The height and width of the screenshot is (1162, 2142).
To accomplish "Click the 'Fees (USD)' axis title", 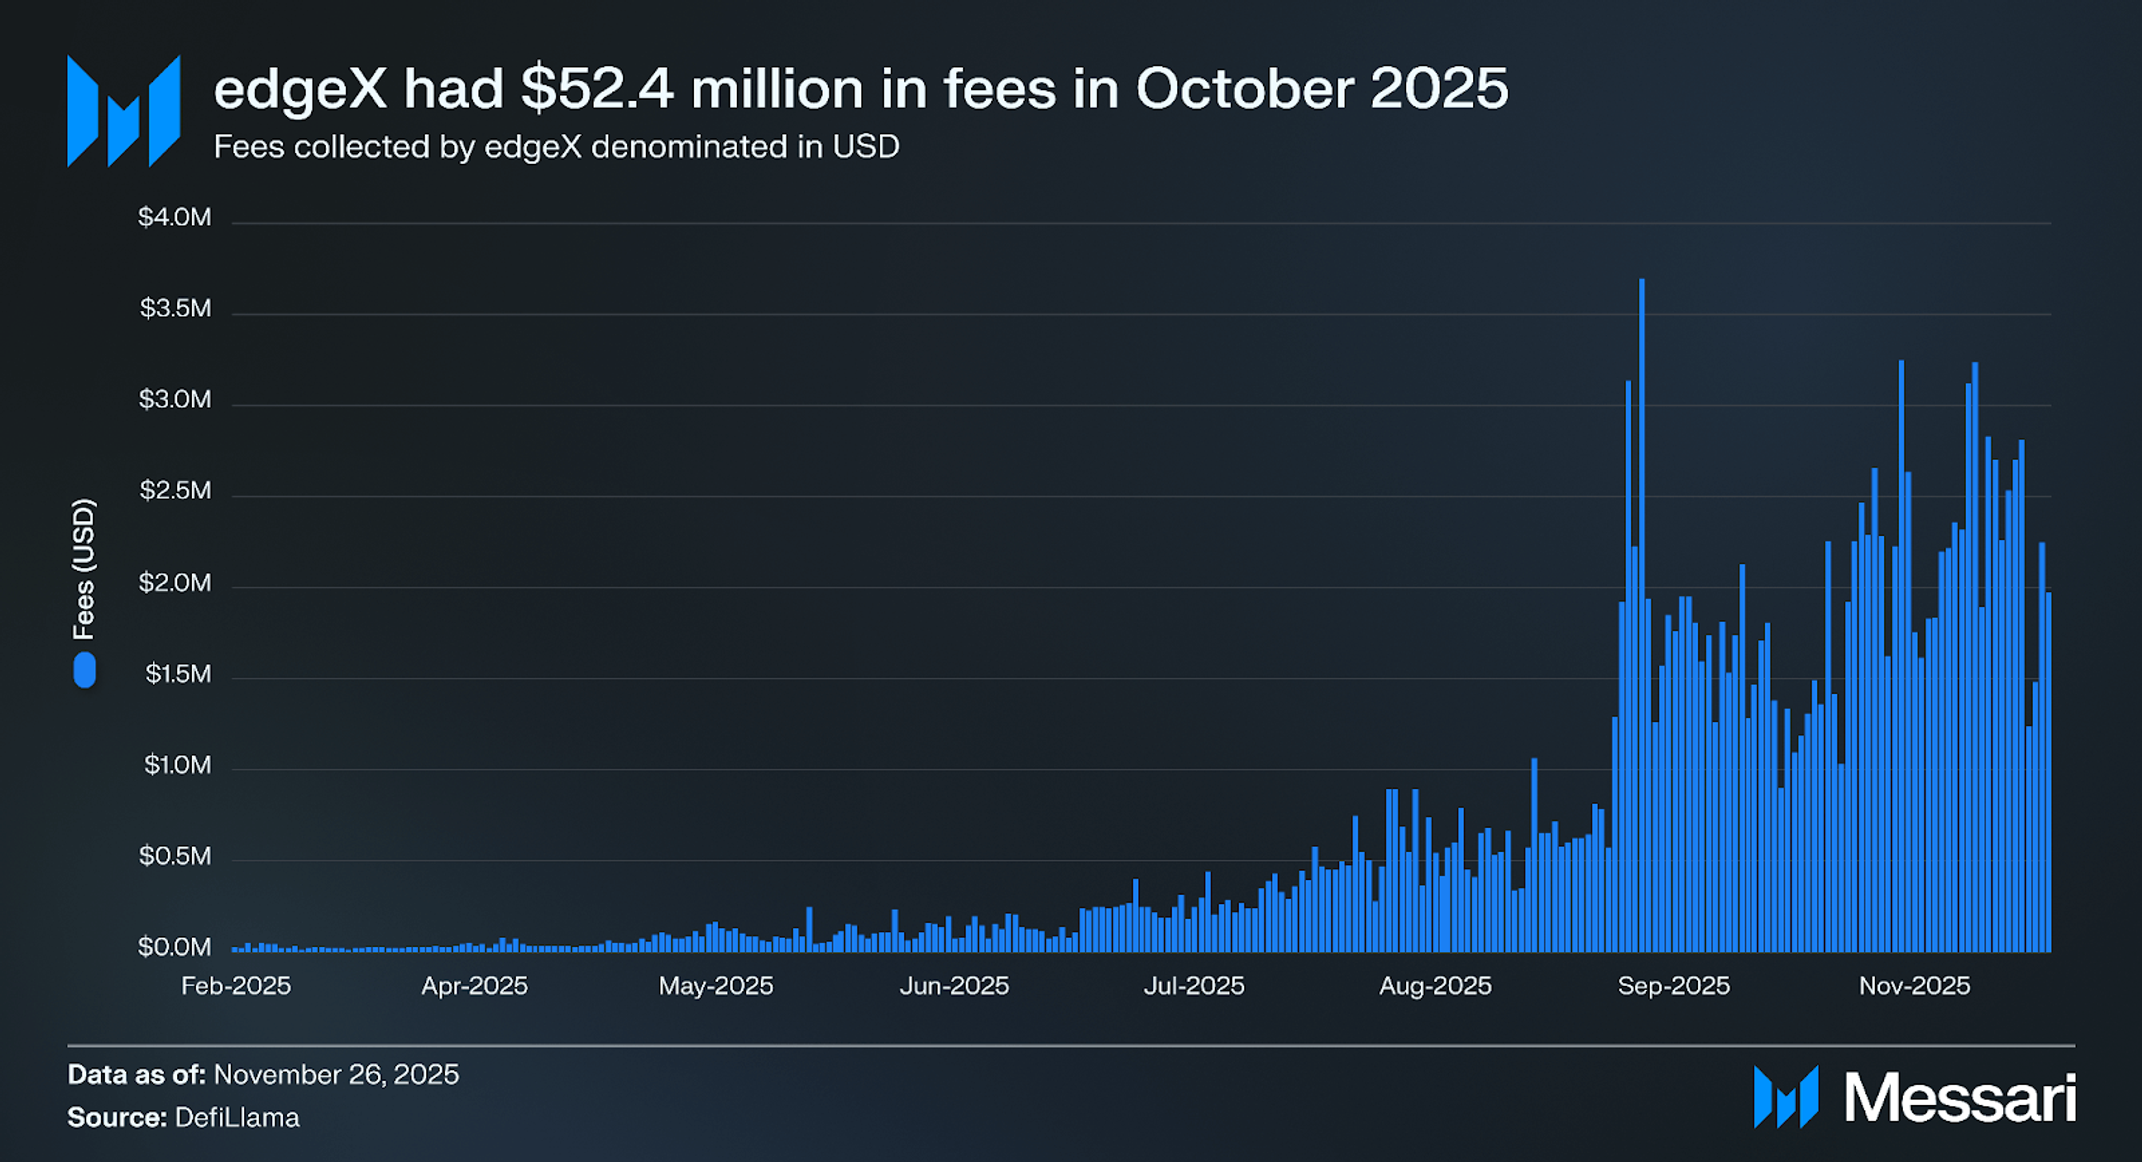I will 84,569.
